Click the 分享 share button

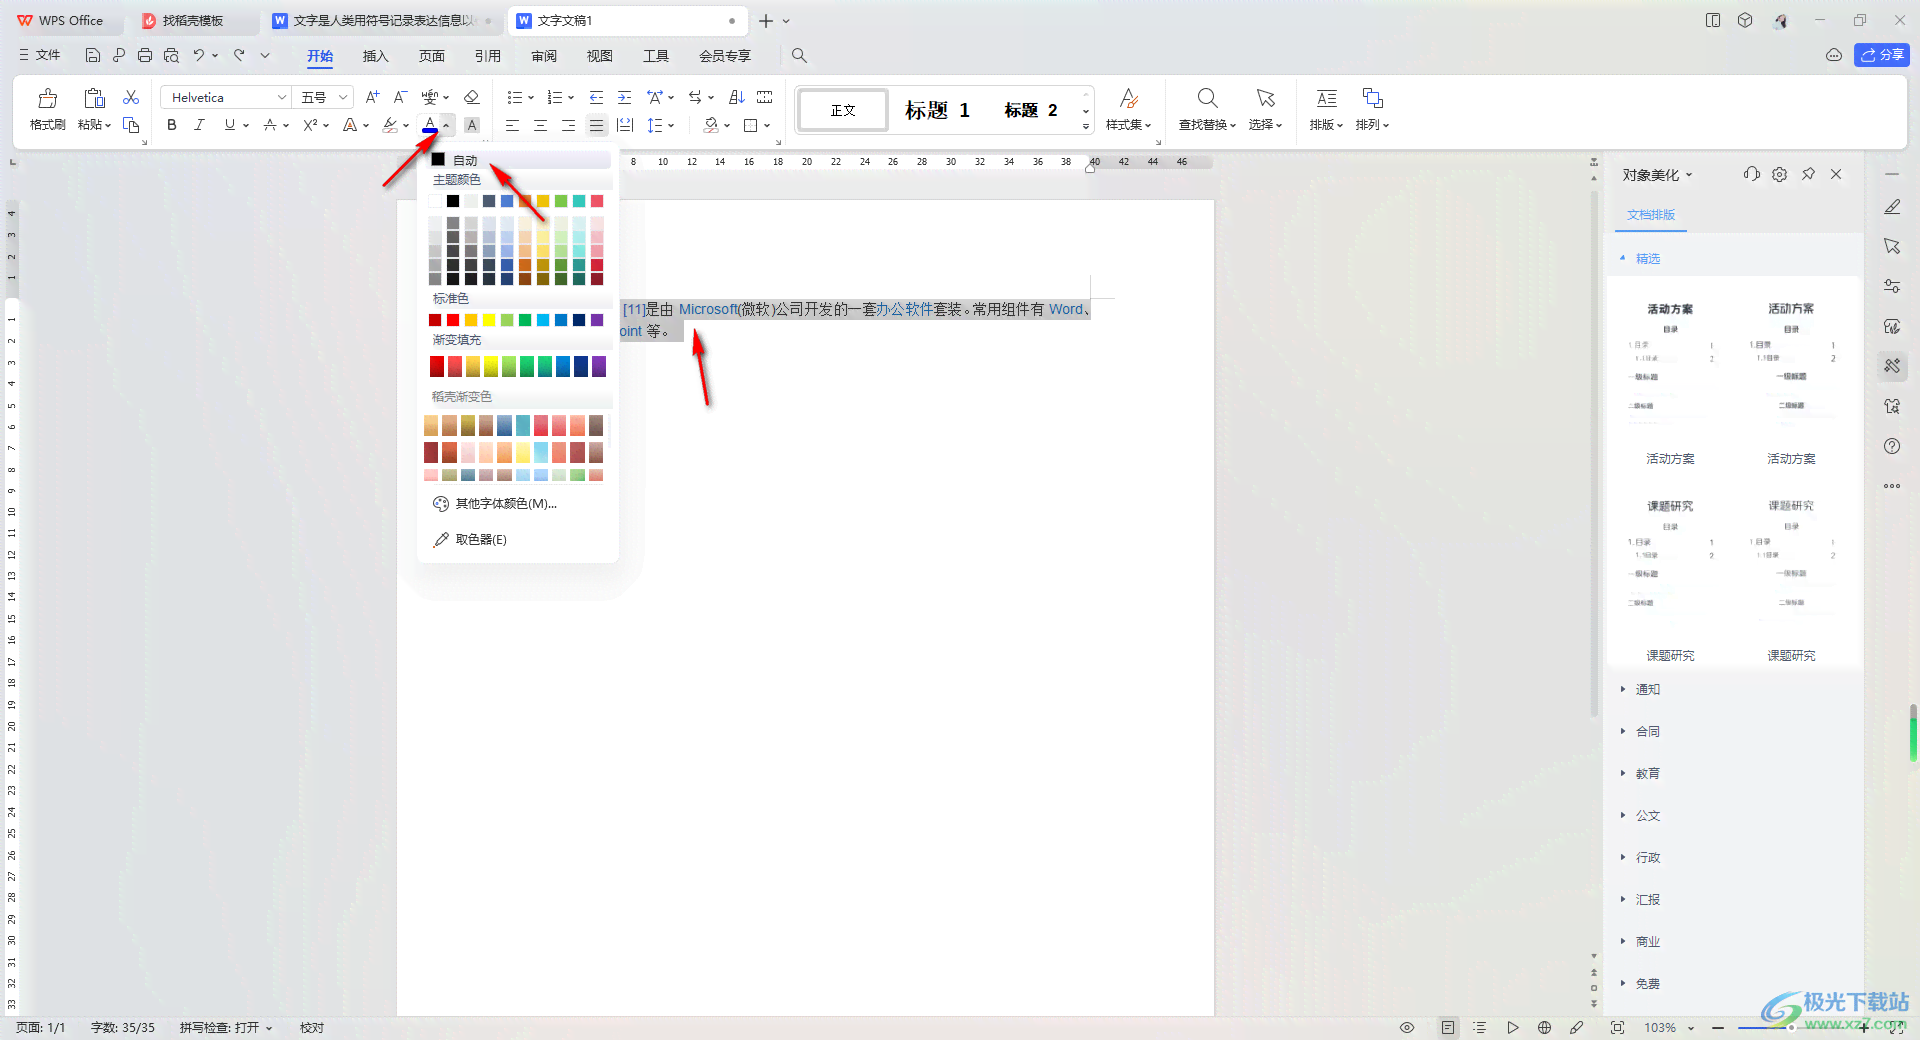(1882, 55)
